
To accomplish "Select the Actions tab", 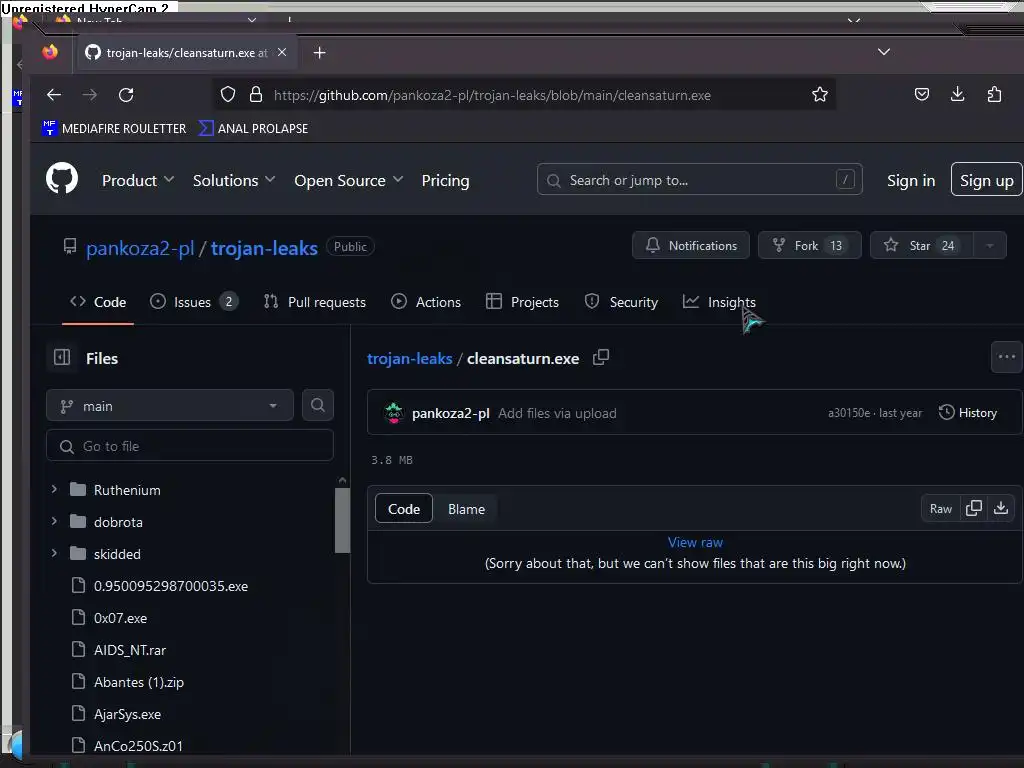I will tap(426, 302).
